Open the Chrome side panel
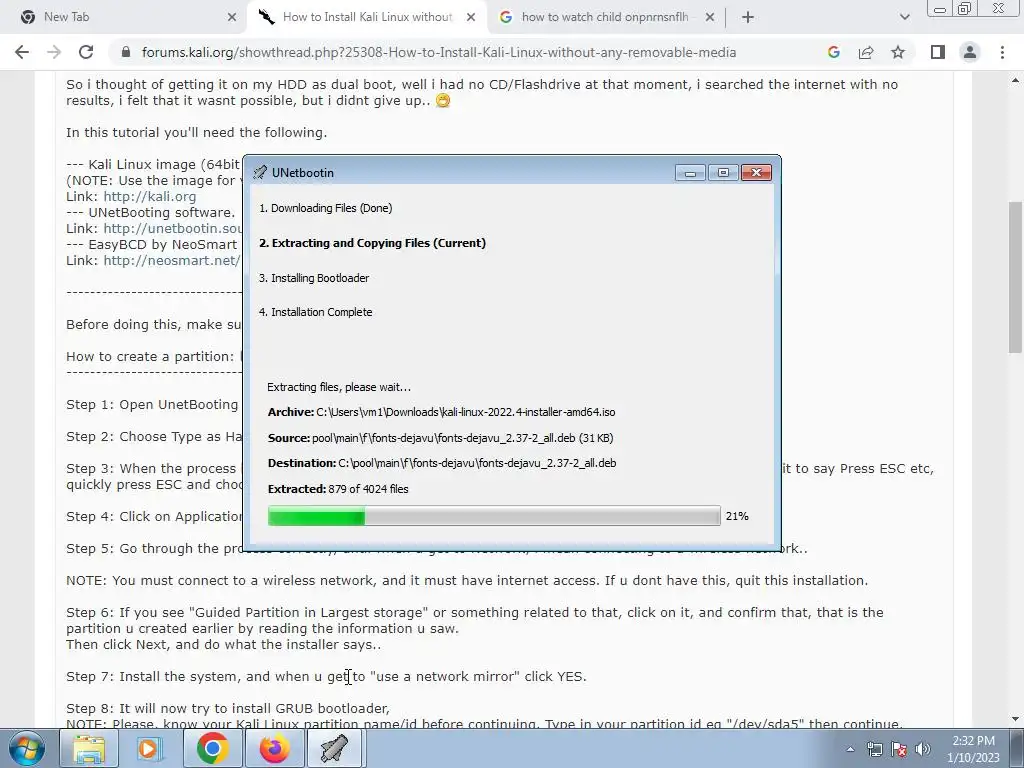 [938, 52]
